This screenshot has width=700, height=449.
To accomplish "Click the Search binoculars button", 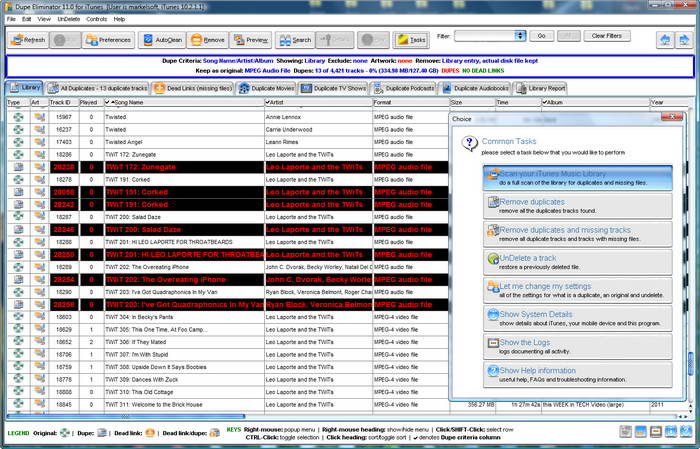I will 295,40.
